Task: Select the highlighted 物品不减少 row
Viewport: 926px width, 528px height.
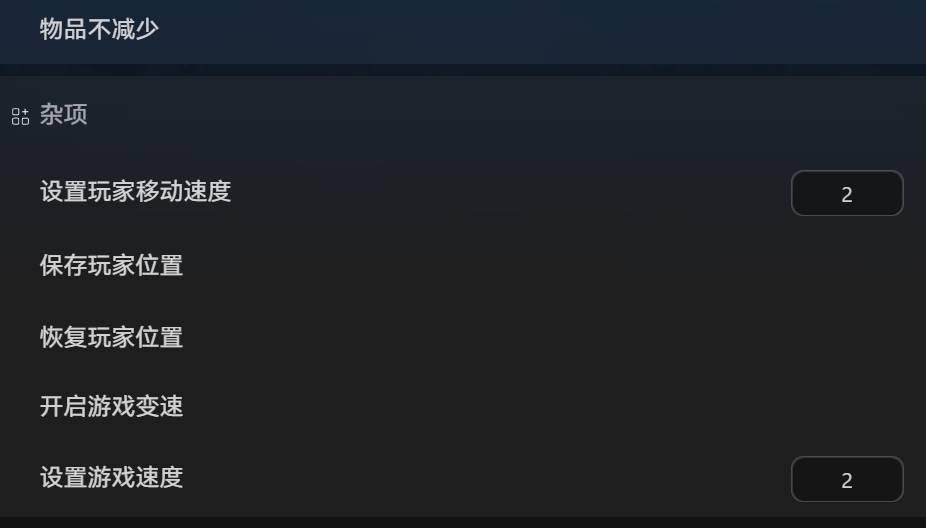Action: (463, 32)
